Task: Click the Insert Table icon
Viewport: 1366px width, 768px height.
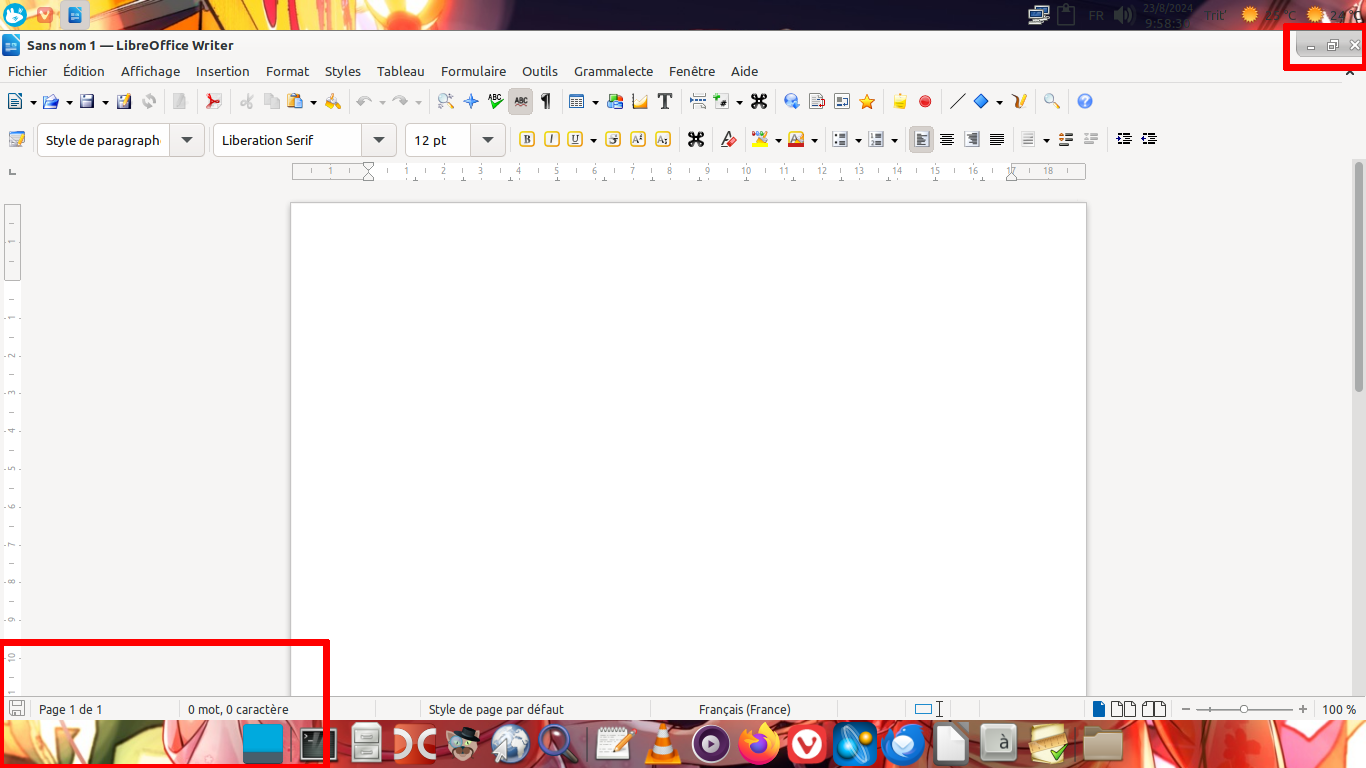Action: pos(576,101)
